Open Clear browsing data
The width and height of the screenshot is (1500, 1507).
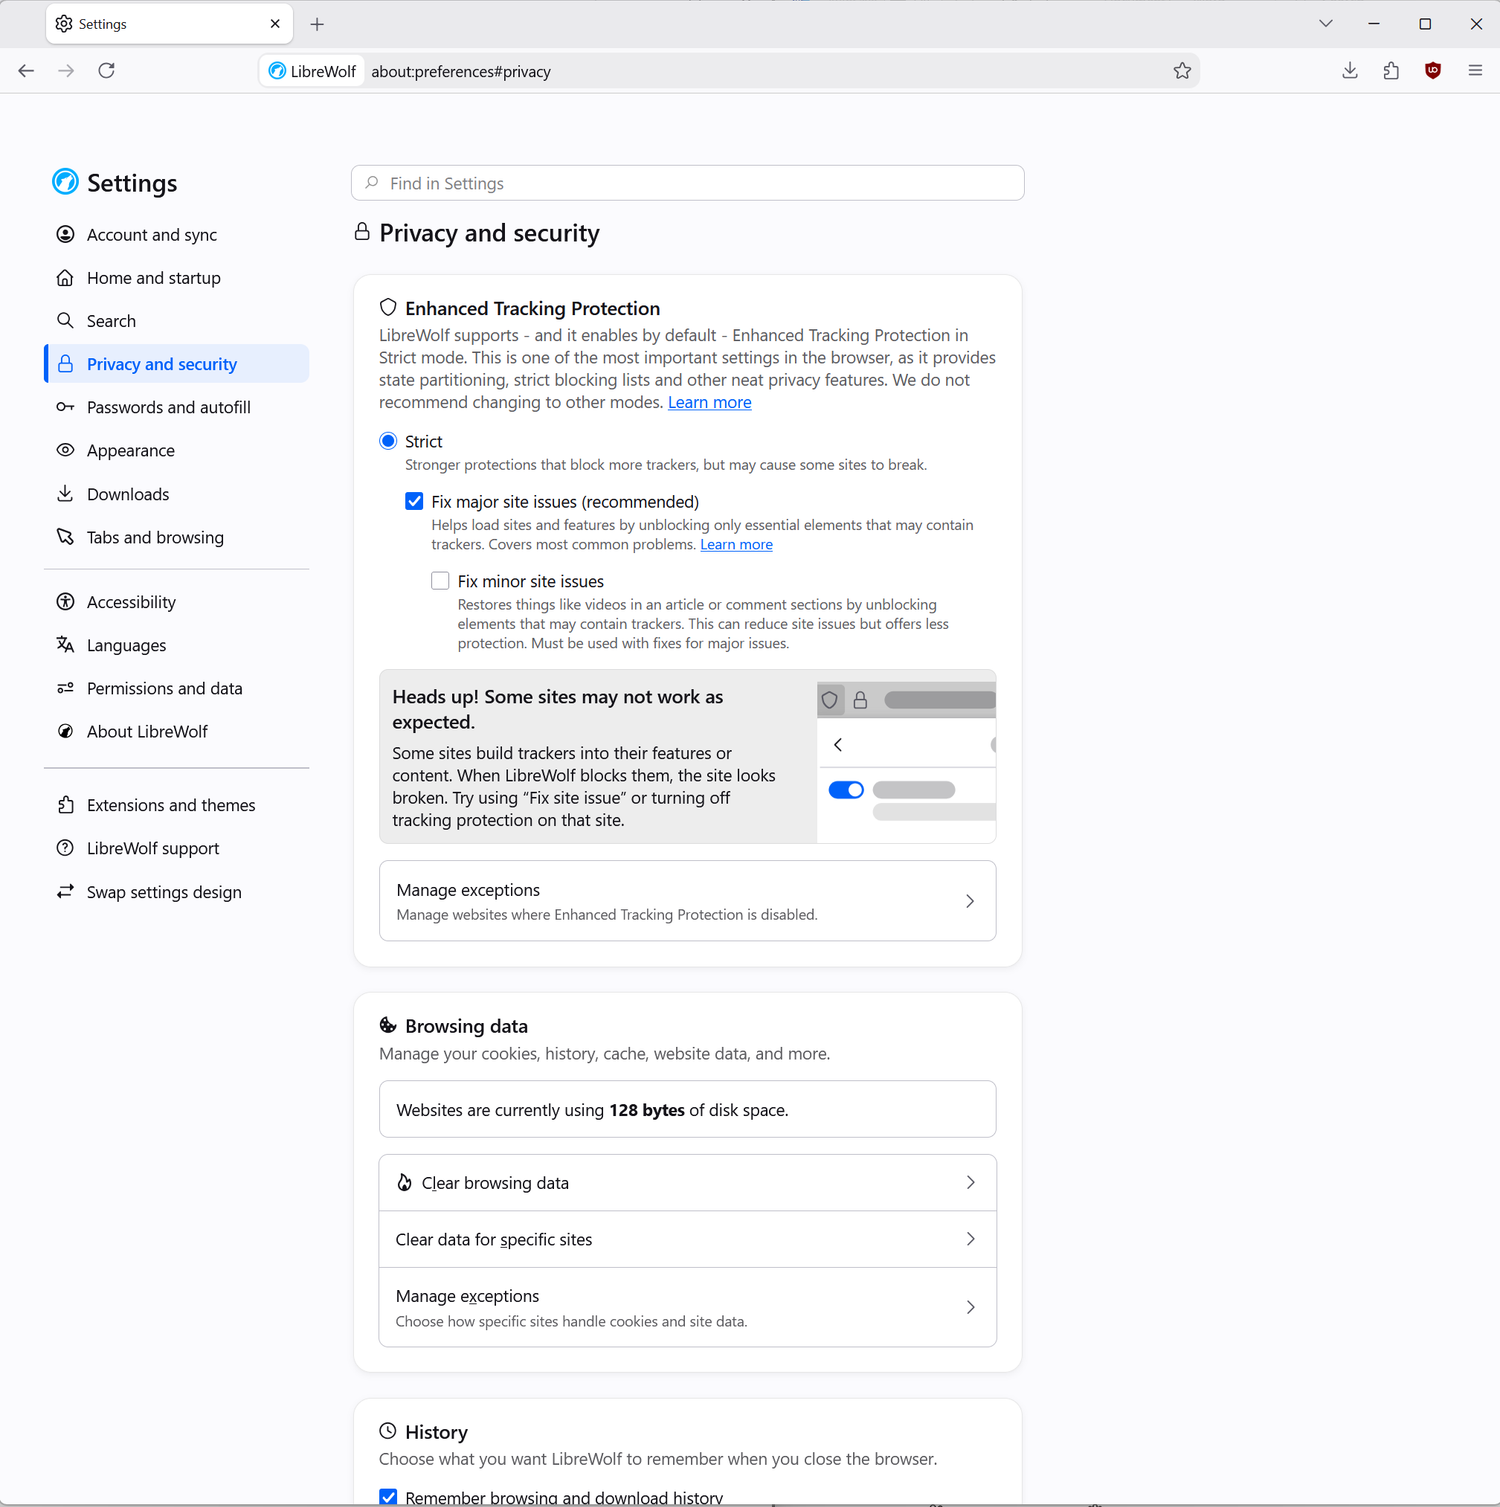click(x=688, y=1183)
